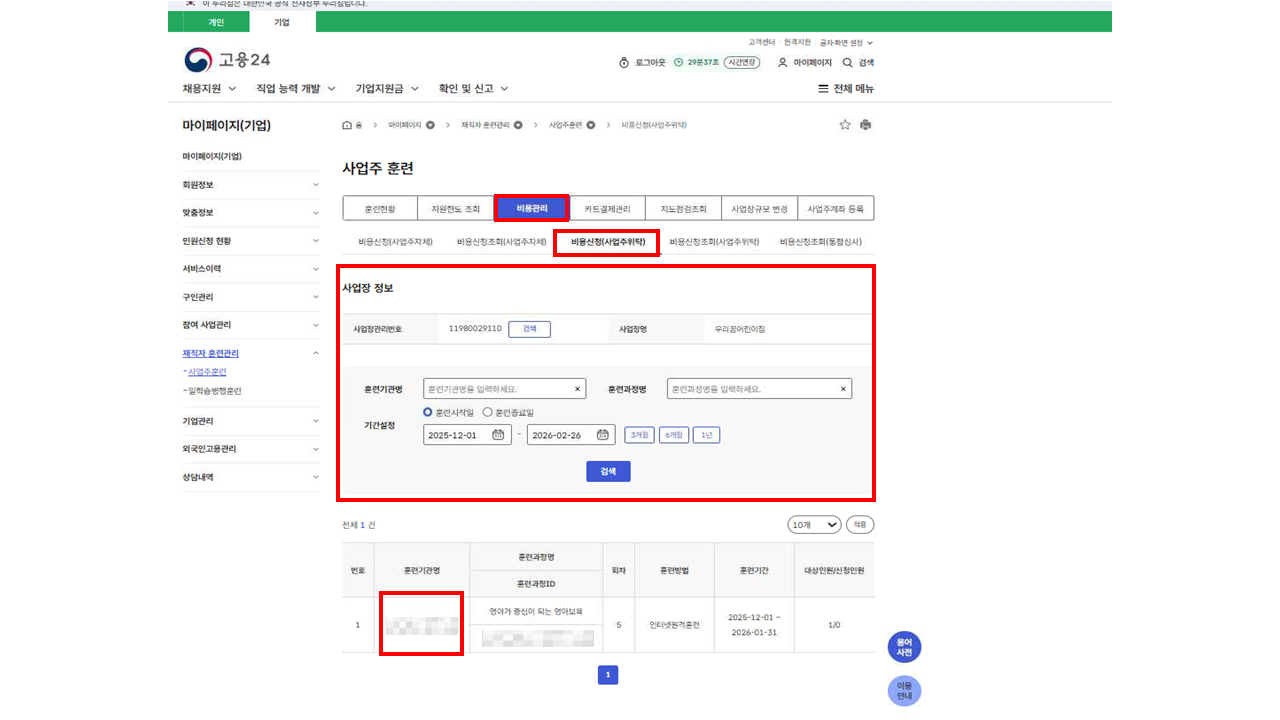Open 전체 메뉴 hamburger icon
Viewport: 1280px width, 720px height.
click(x=823, y=89)
